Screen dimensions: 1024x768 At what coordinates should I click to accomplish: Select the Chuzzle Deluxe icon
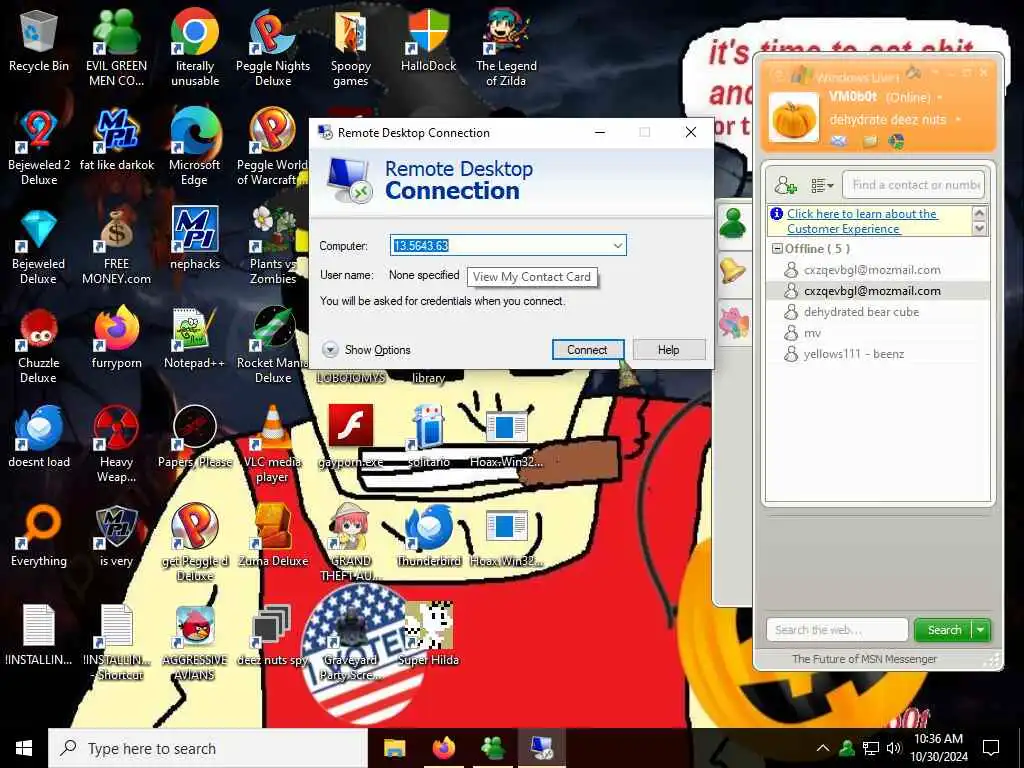(39, 347)
